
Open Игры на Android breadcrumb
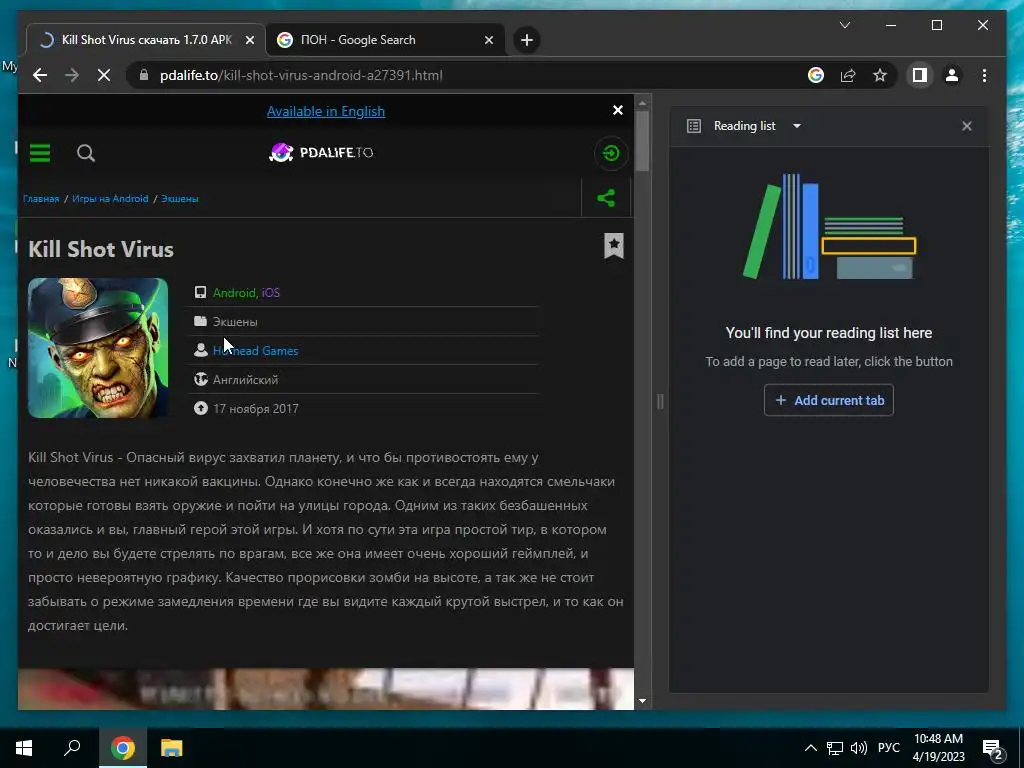pos(110,199)
